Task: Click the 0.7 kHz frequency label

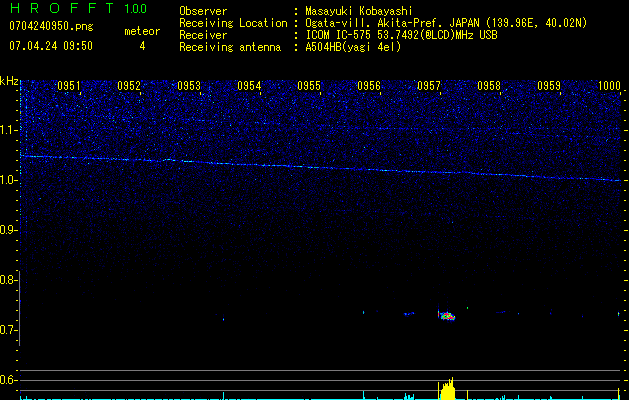Action: [8, 330]
